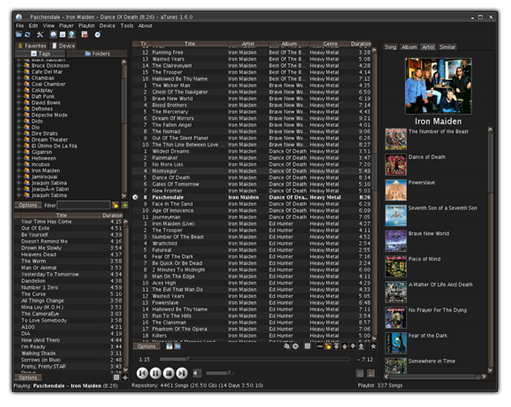Viewport: 511px width, 407px height.
Task: Click the move-to-top playlist icon
Action: (336, 347)
